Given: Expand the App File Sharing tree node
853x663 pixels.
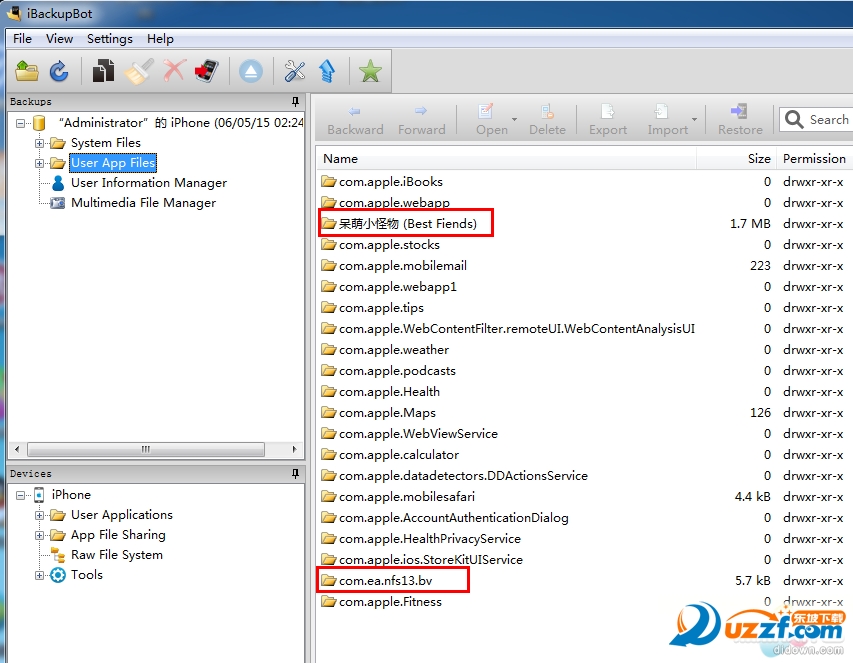Looking at the screenshot, I should coord(39,535).
